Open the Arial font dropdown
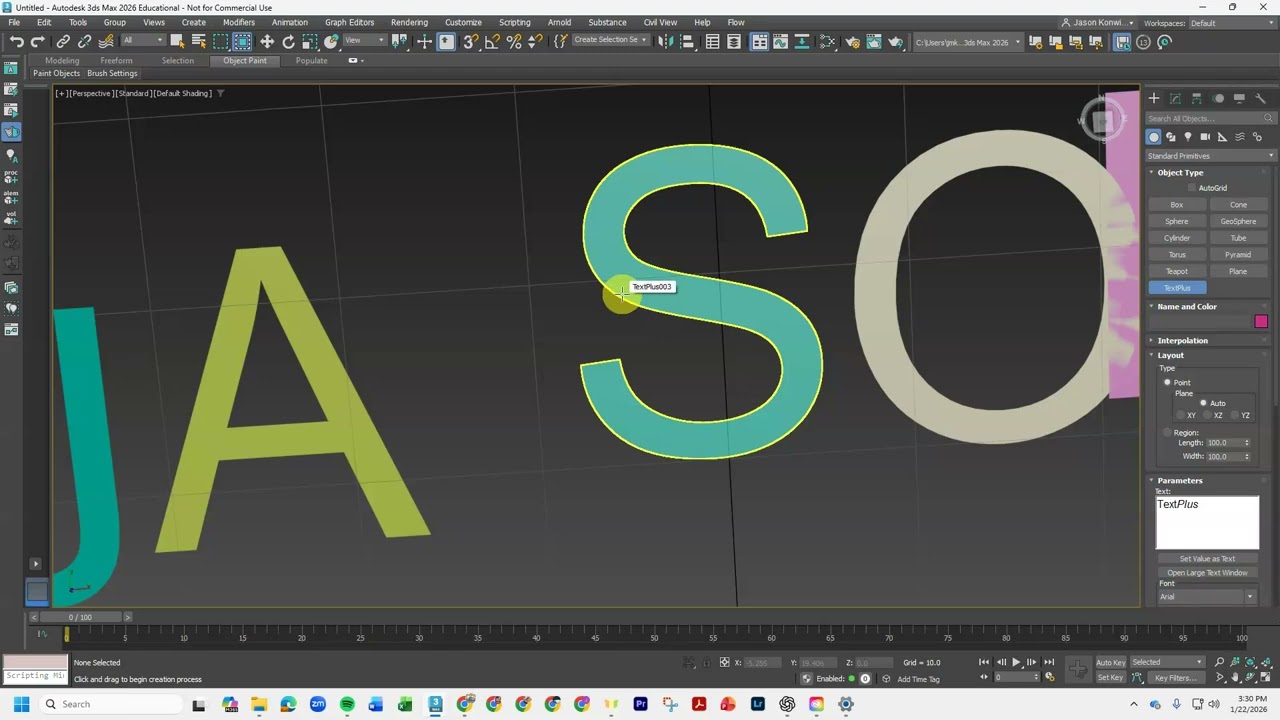The width and height of the screenshot is (1280, 720). click(1206, 597)
